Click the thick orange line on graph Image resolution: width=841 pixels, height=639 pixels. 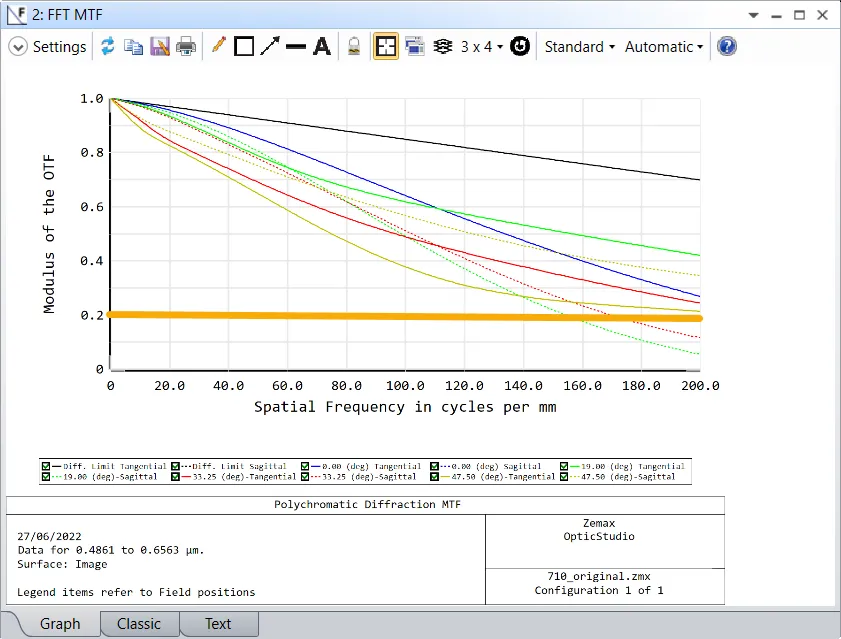[400, 316]
